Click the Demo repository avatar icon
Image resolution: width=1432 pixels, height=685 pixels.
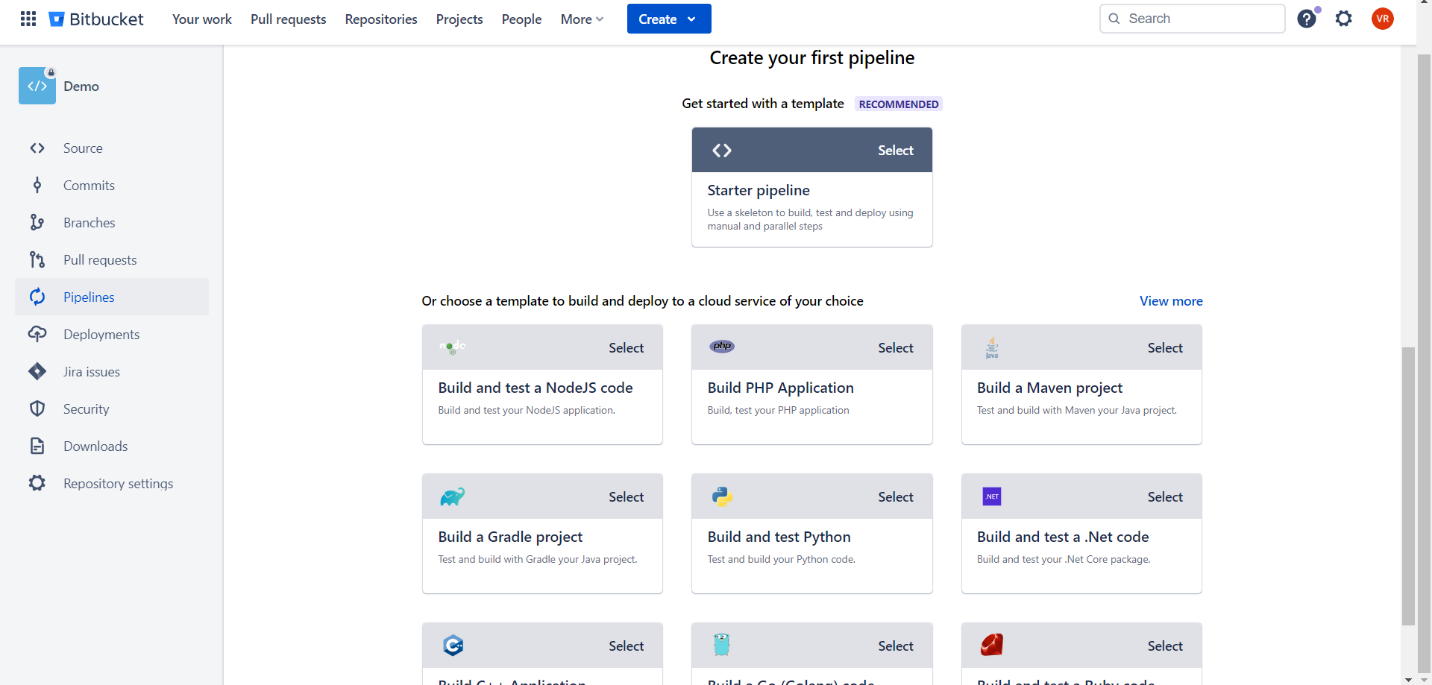37,86
